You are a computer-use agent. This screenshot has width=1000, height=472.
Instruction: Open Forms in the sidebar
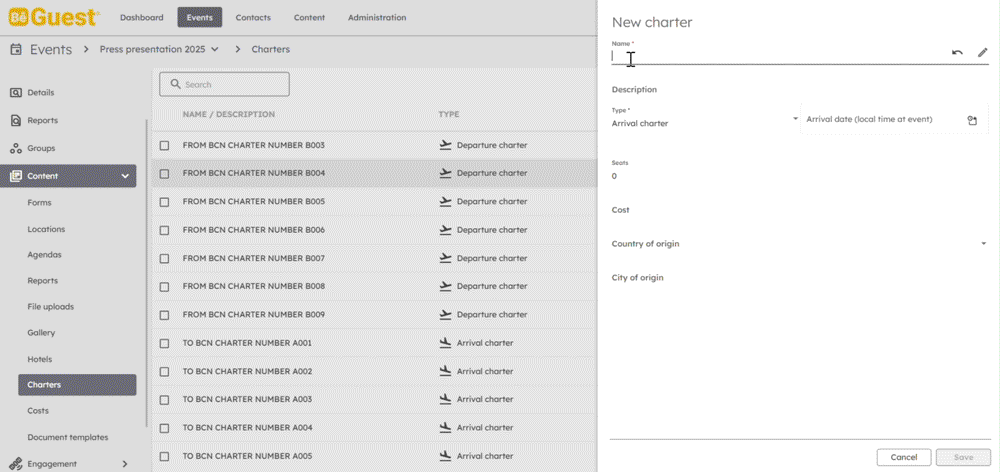(40, 203)
